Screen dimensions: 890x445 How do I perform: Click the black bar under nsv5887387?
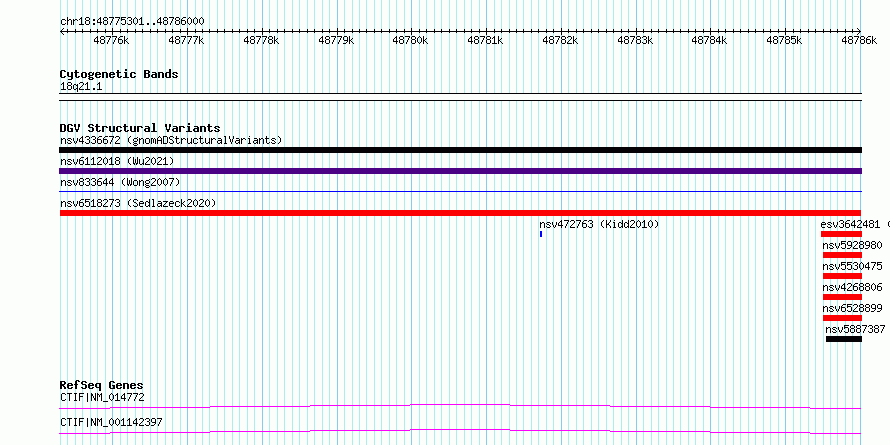point(844,339)
